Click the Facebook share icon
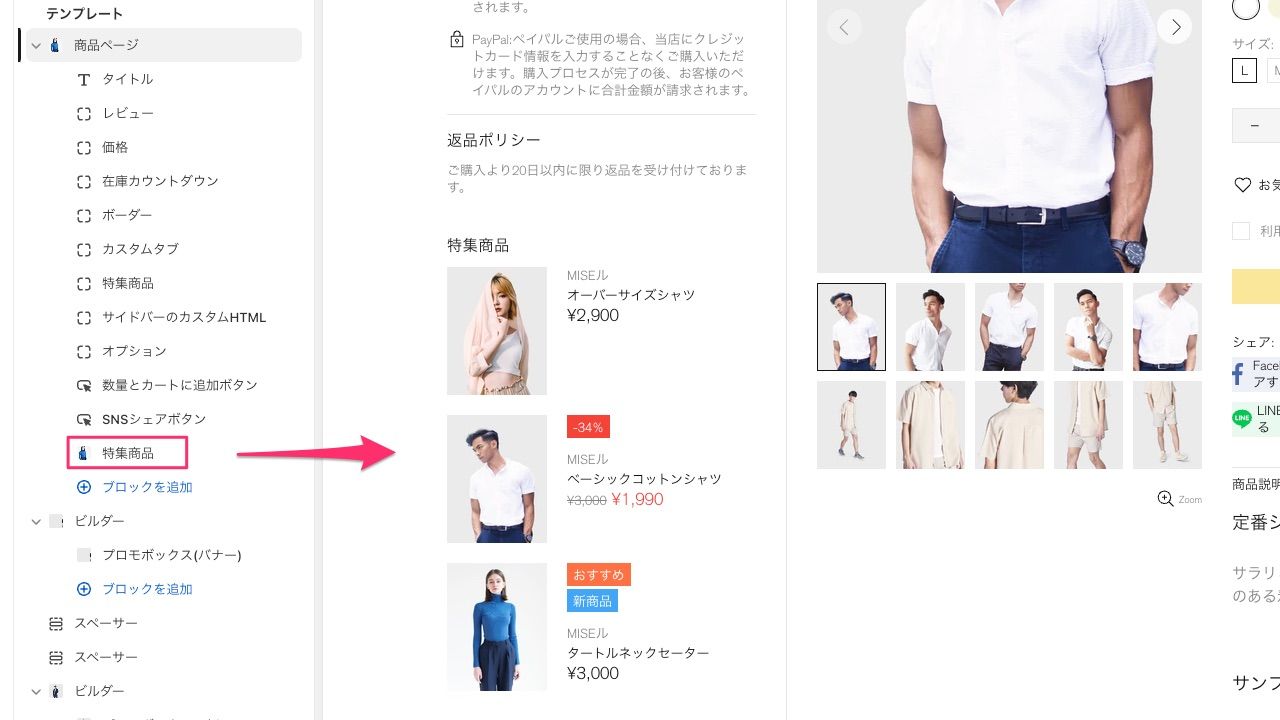This screenshot has width=1280, height=720. [1238, 375]
